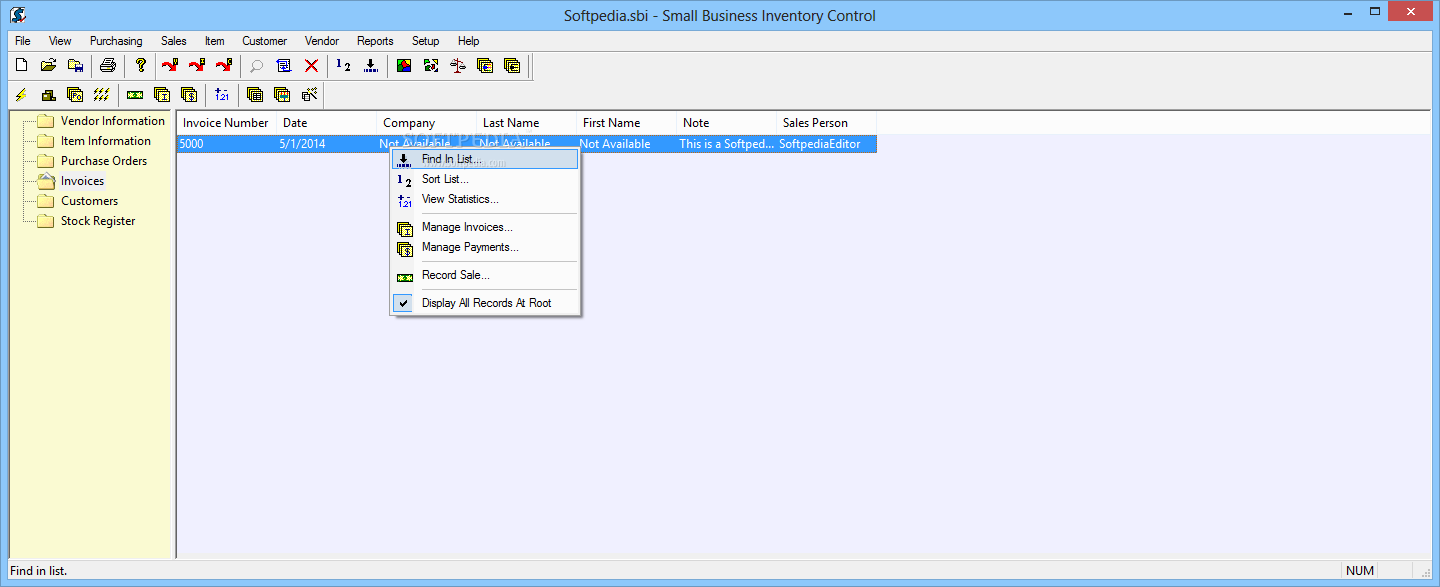
Task: Open the Sales menu
Action: 174,41
